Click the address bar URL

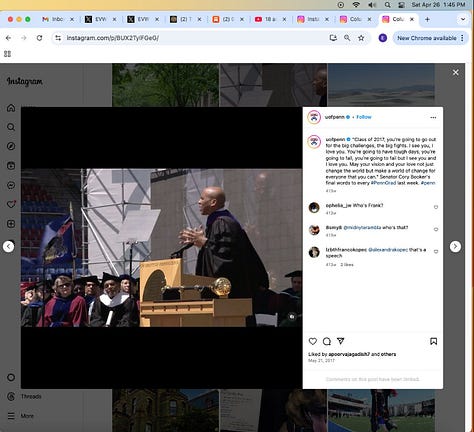(113, 38)
